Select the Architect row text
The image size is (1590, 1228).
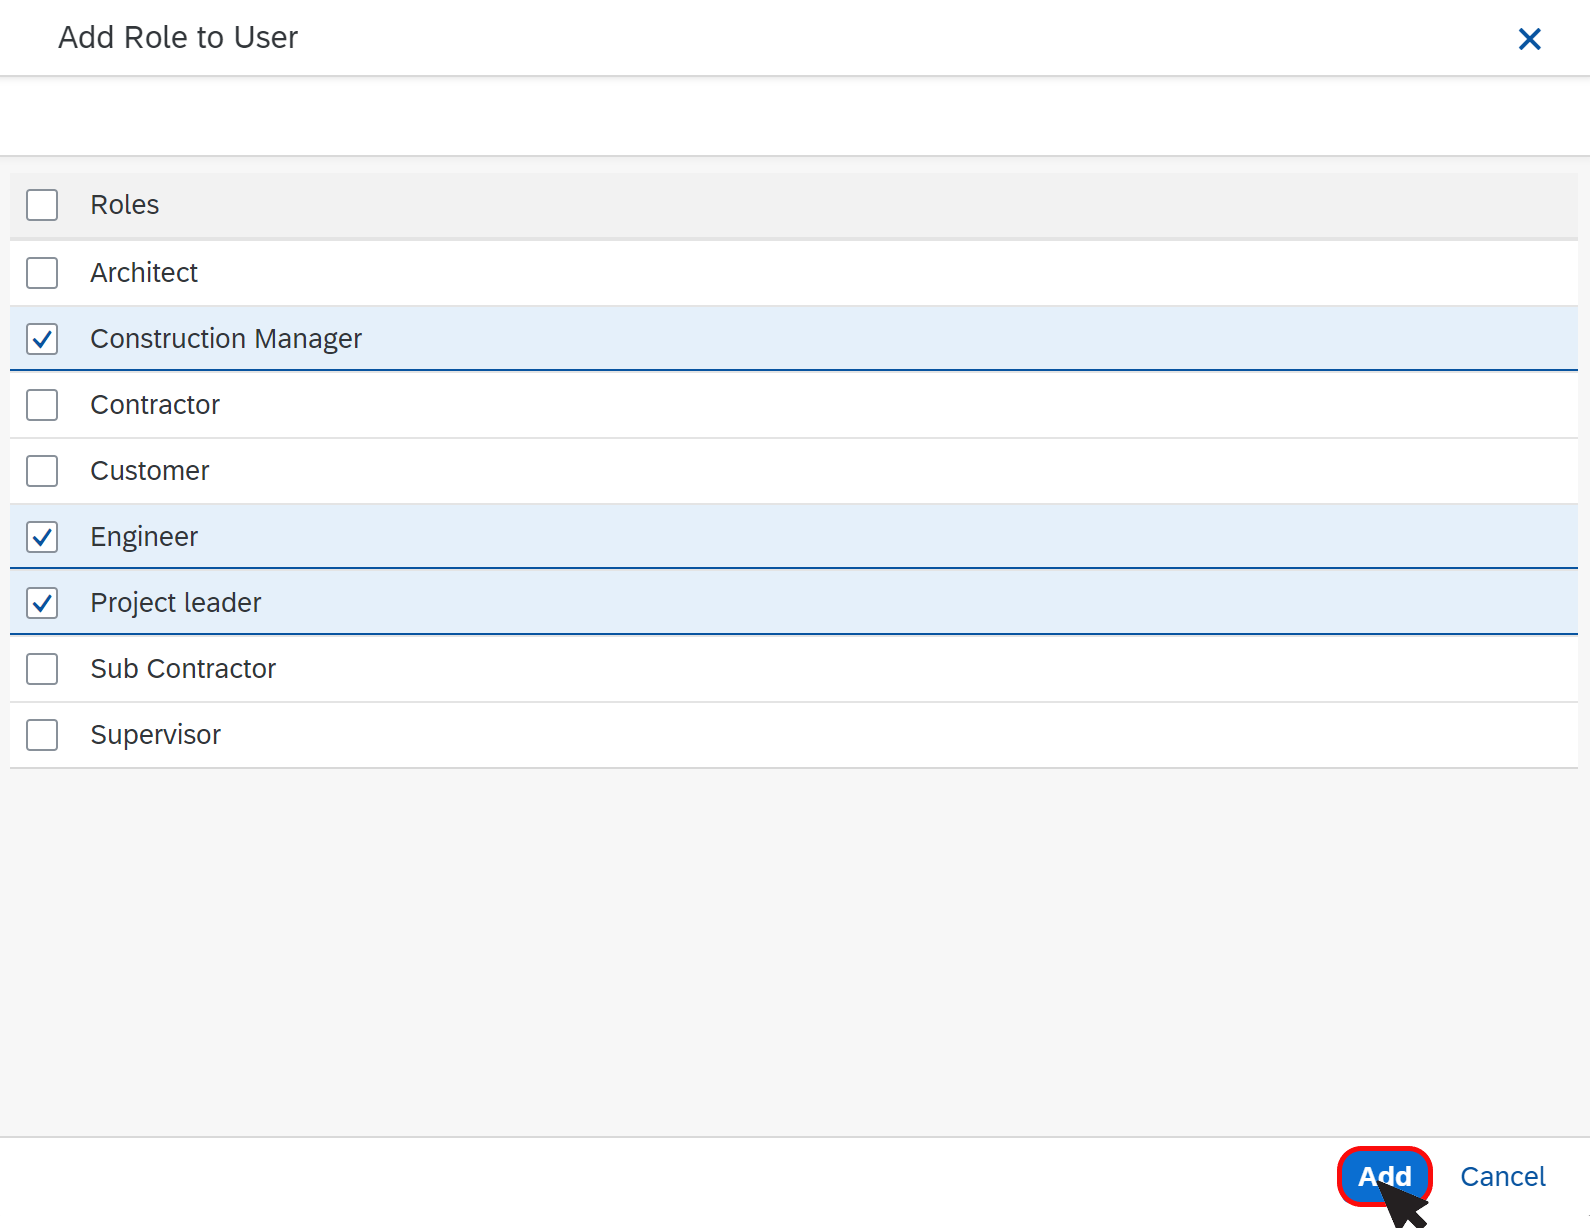click(x=144, y=272)
